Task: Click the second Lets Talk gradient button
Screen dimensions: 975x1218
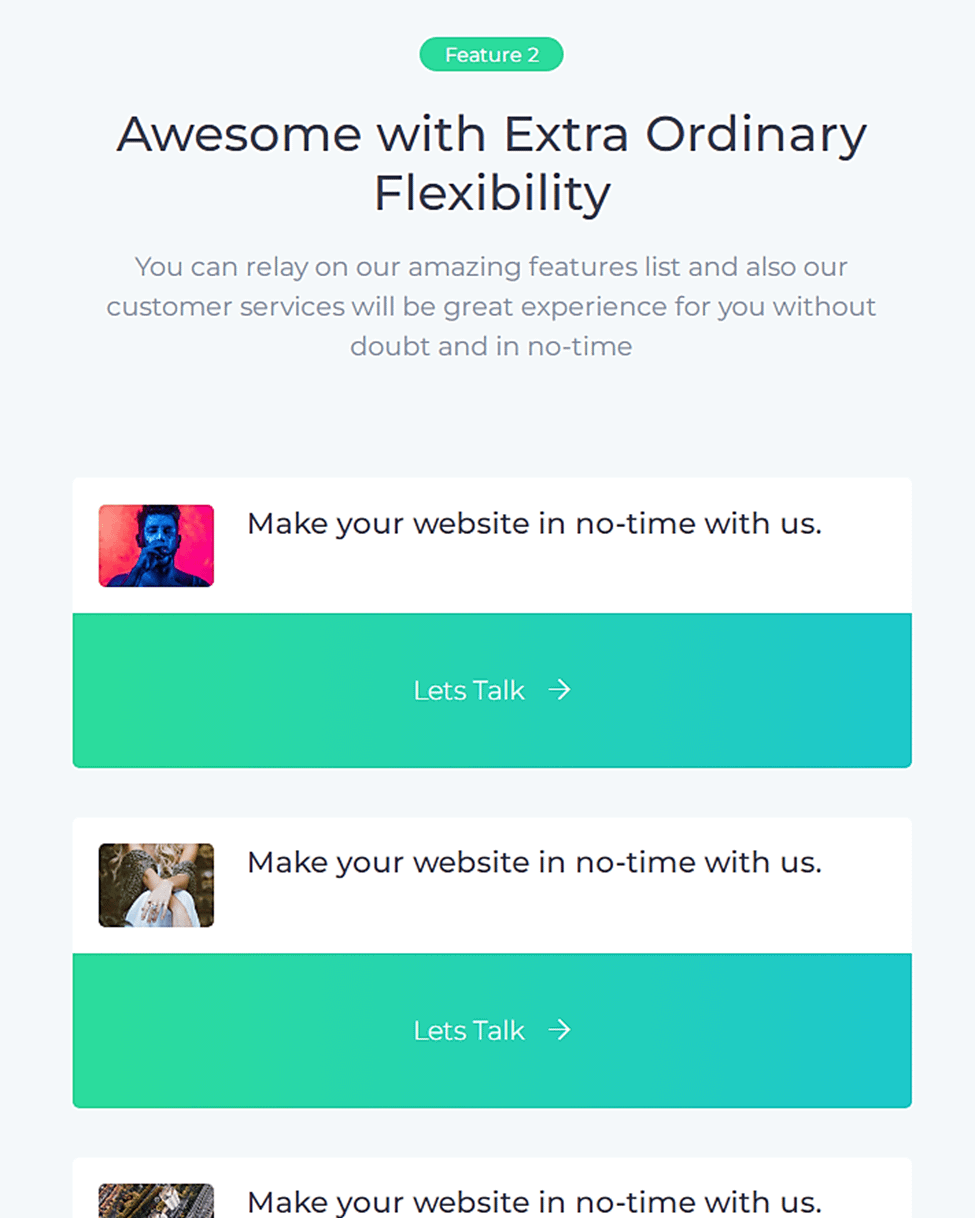Action: (491, 1030)
